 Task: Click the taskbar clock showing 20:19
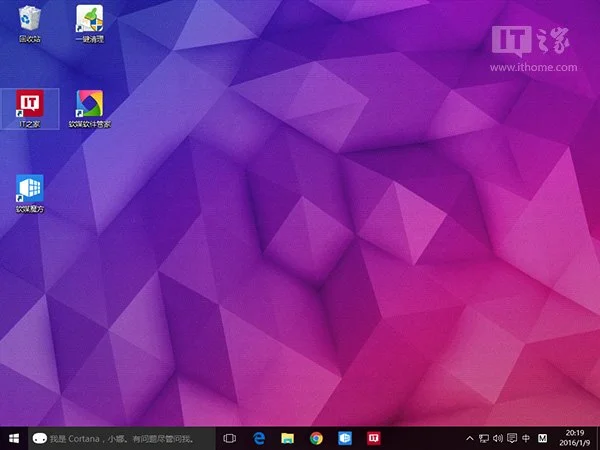point(575,438)
